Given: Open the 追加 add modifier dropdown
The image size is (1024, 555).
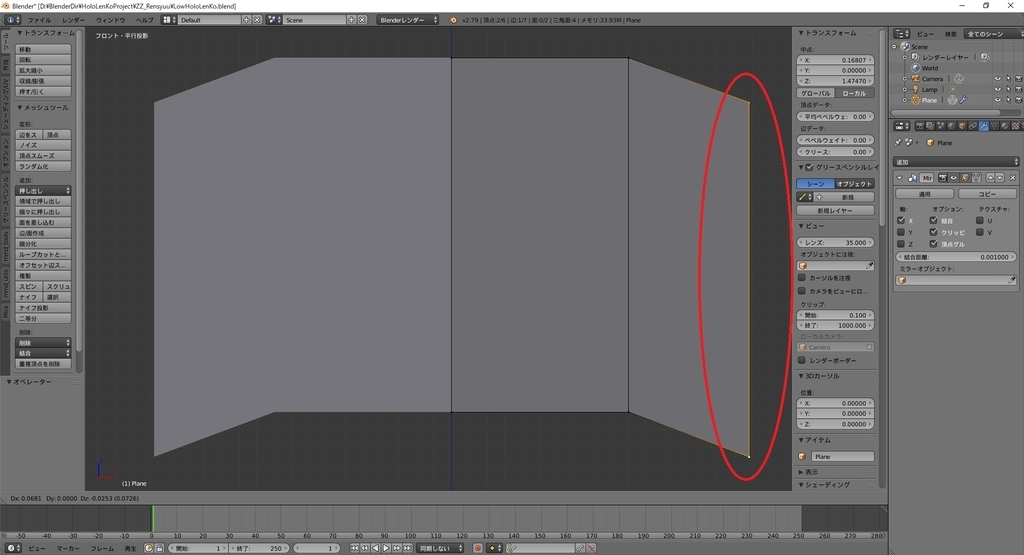Looking at the screenshot, I should pyautogui.click(x=955, y=162).
